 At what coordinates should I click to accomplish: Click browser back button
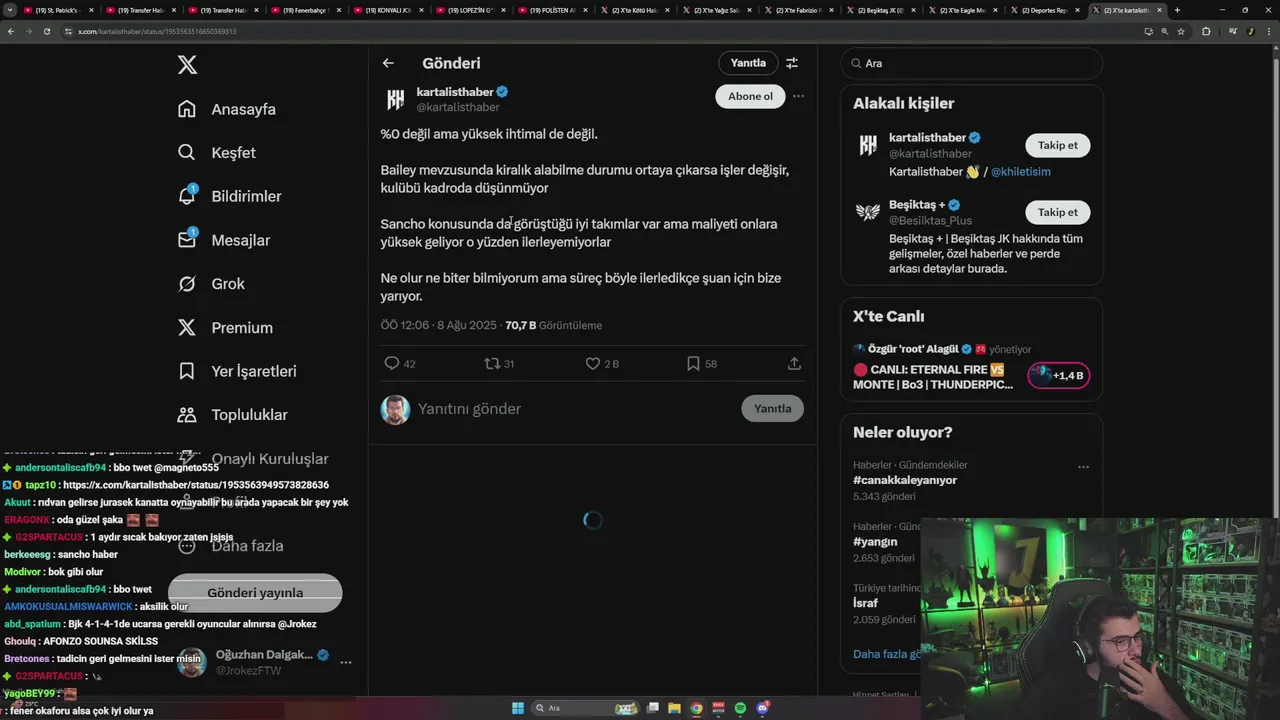(11, 31)
